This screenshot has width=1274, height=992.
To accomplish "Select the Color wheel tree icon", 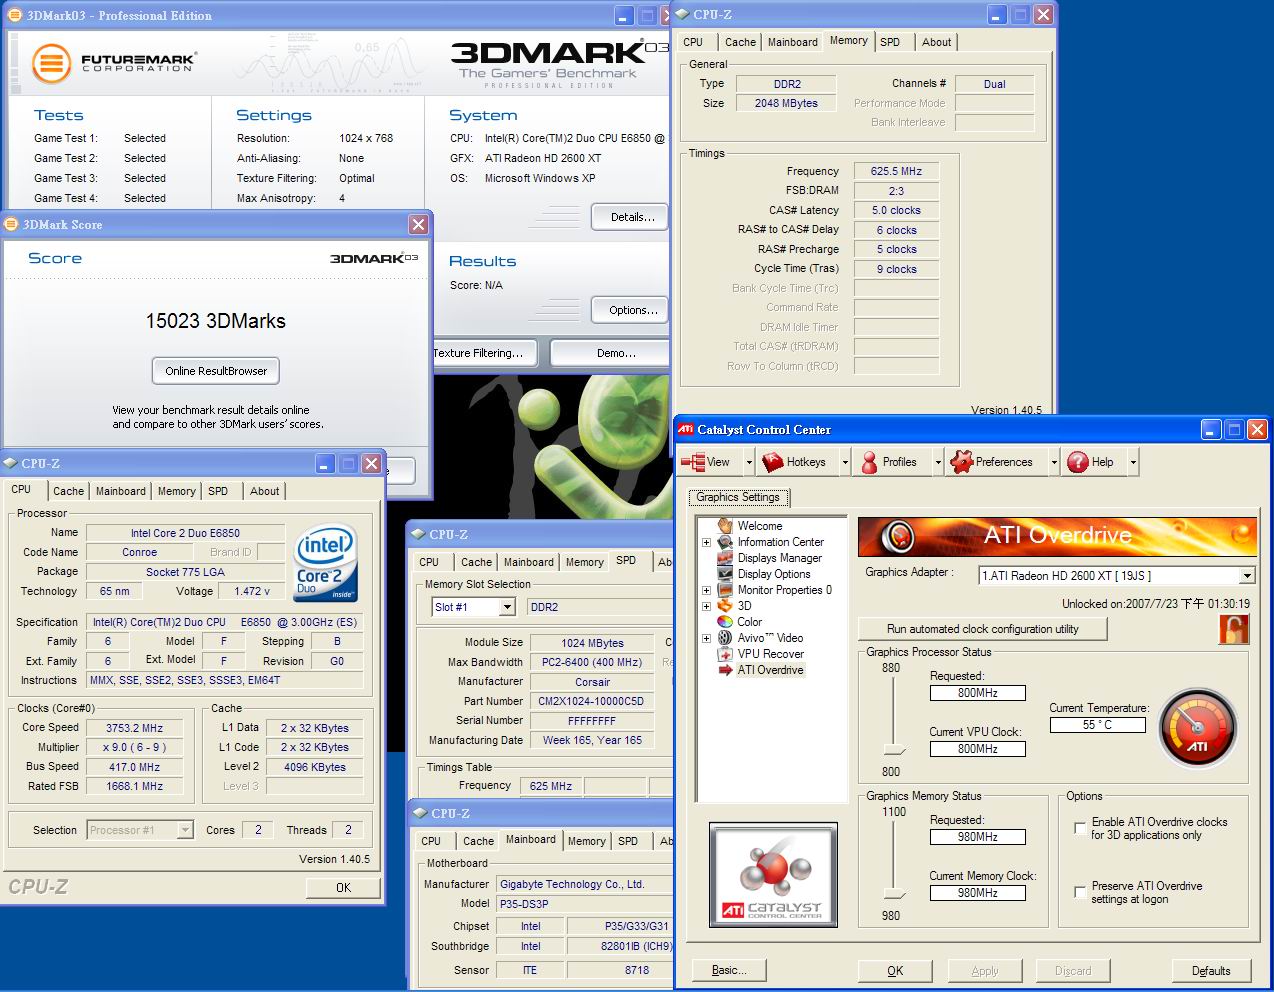I will pyautogui.click(x=725, y=622).
